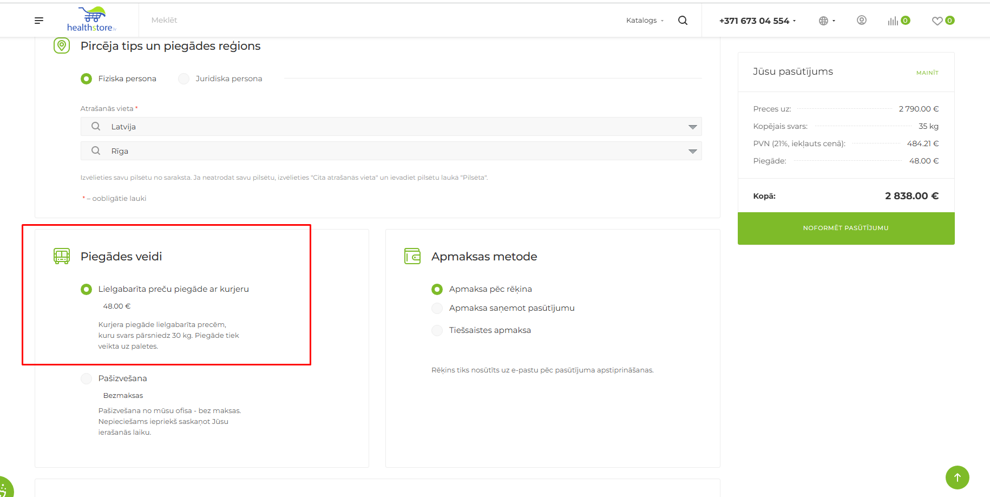Select Fiziska persona radio button
The image size is (990, 497).
coord(86,79)
